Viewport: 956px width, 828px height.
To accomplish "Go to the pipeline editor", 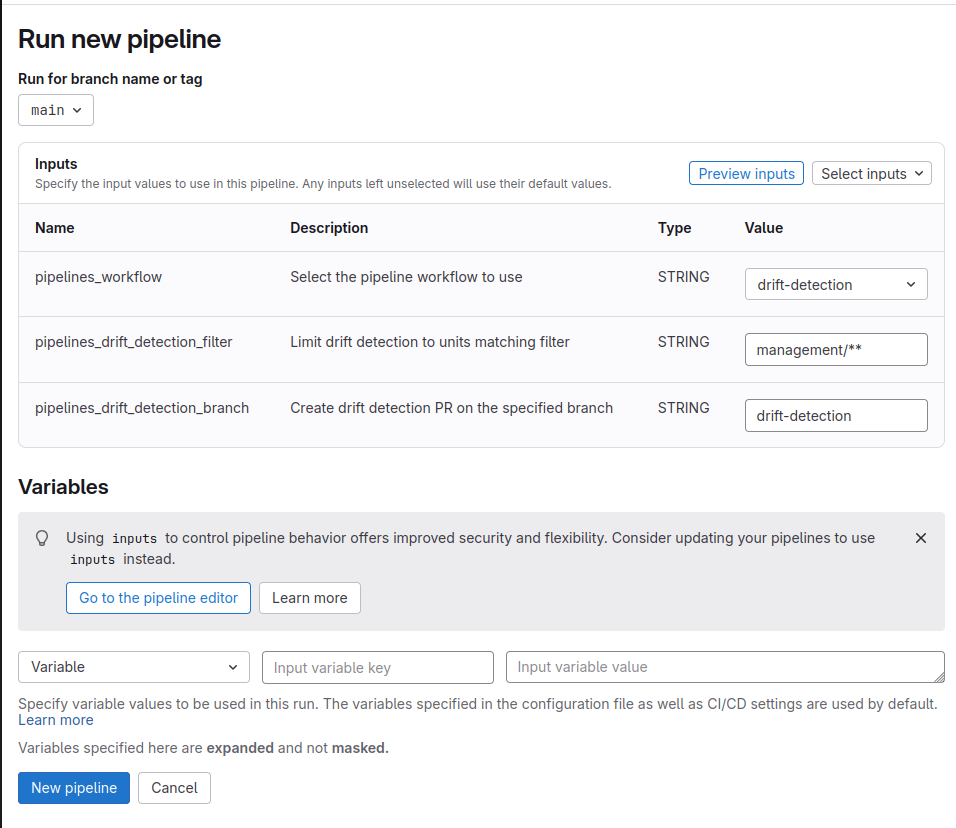I will (158, 598).
